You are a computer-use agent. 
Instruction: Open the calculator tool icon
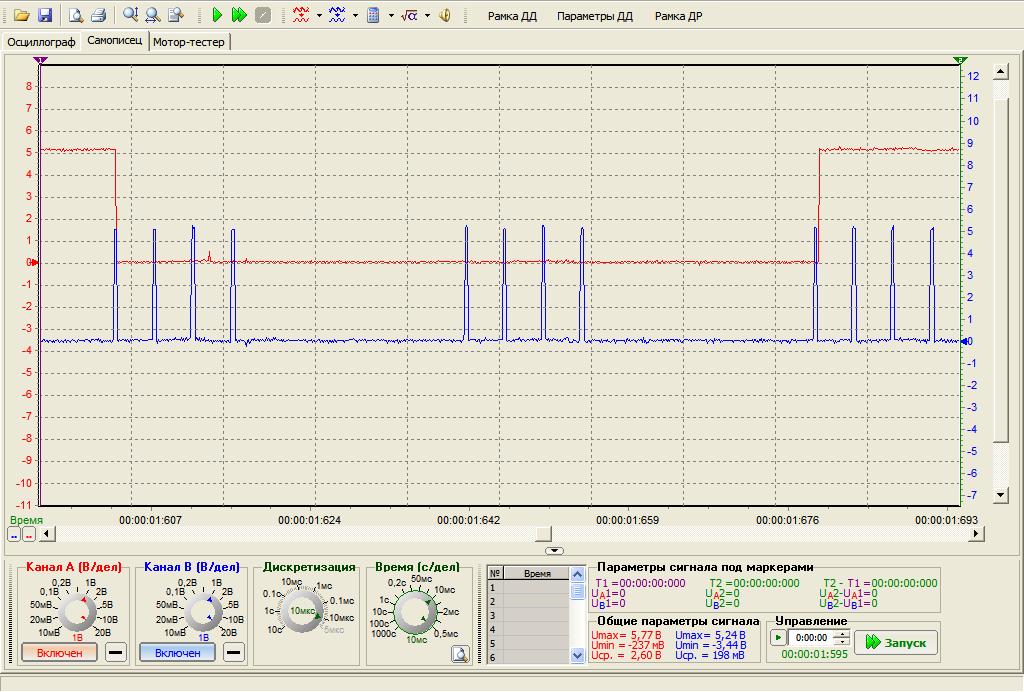[x=374, y=15]
